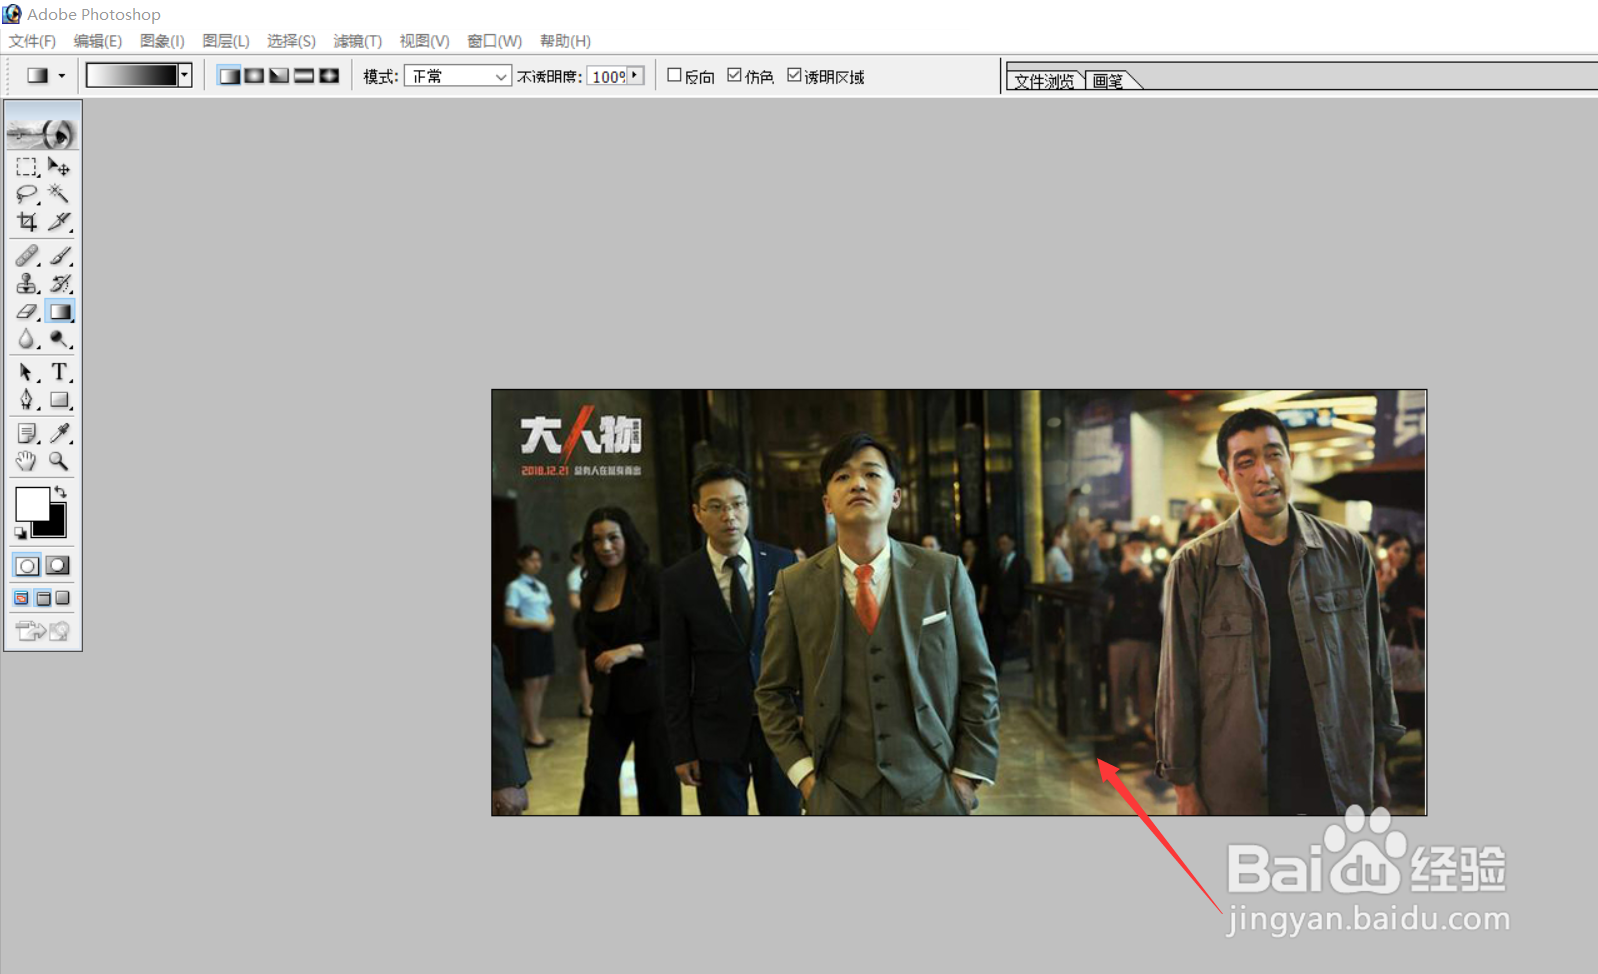
Task: Select the Brush tool
Action: click(59, 256)
